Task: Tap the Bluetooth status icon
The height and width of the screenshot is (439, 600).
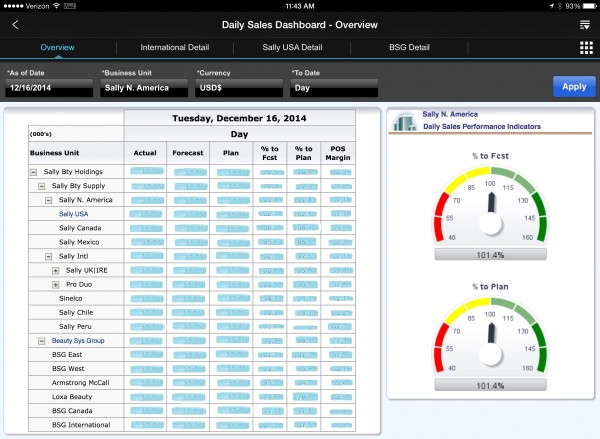Action: pos(559,6)
